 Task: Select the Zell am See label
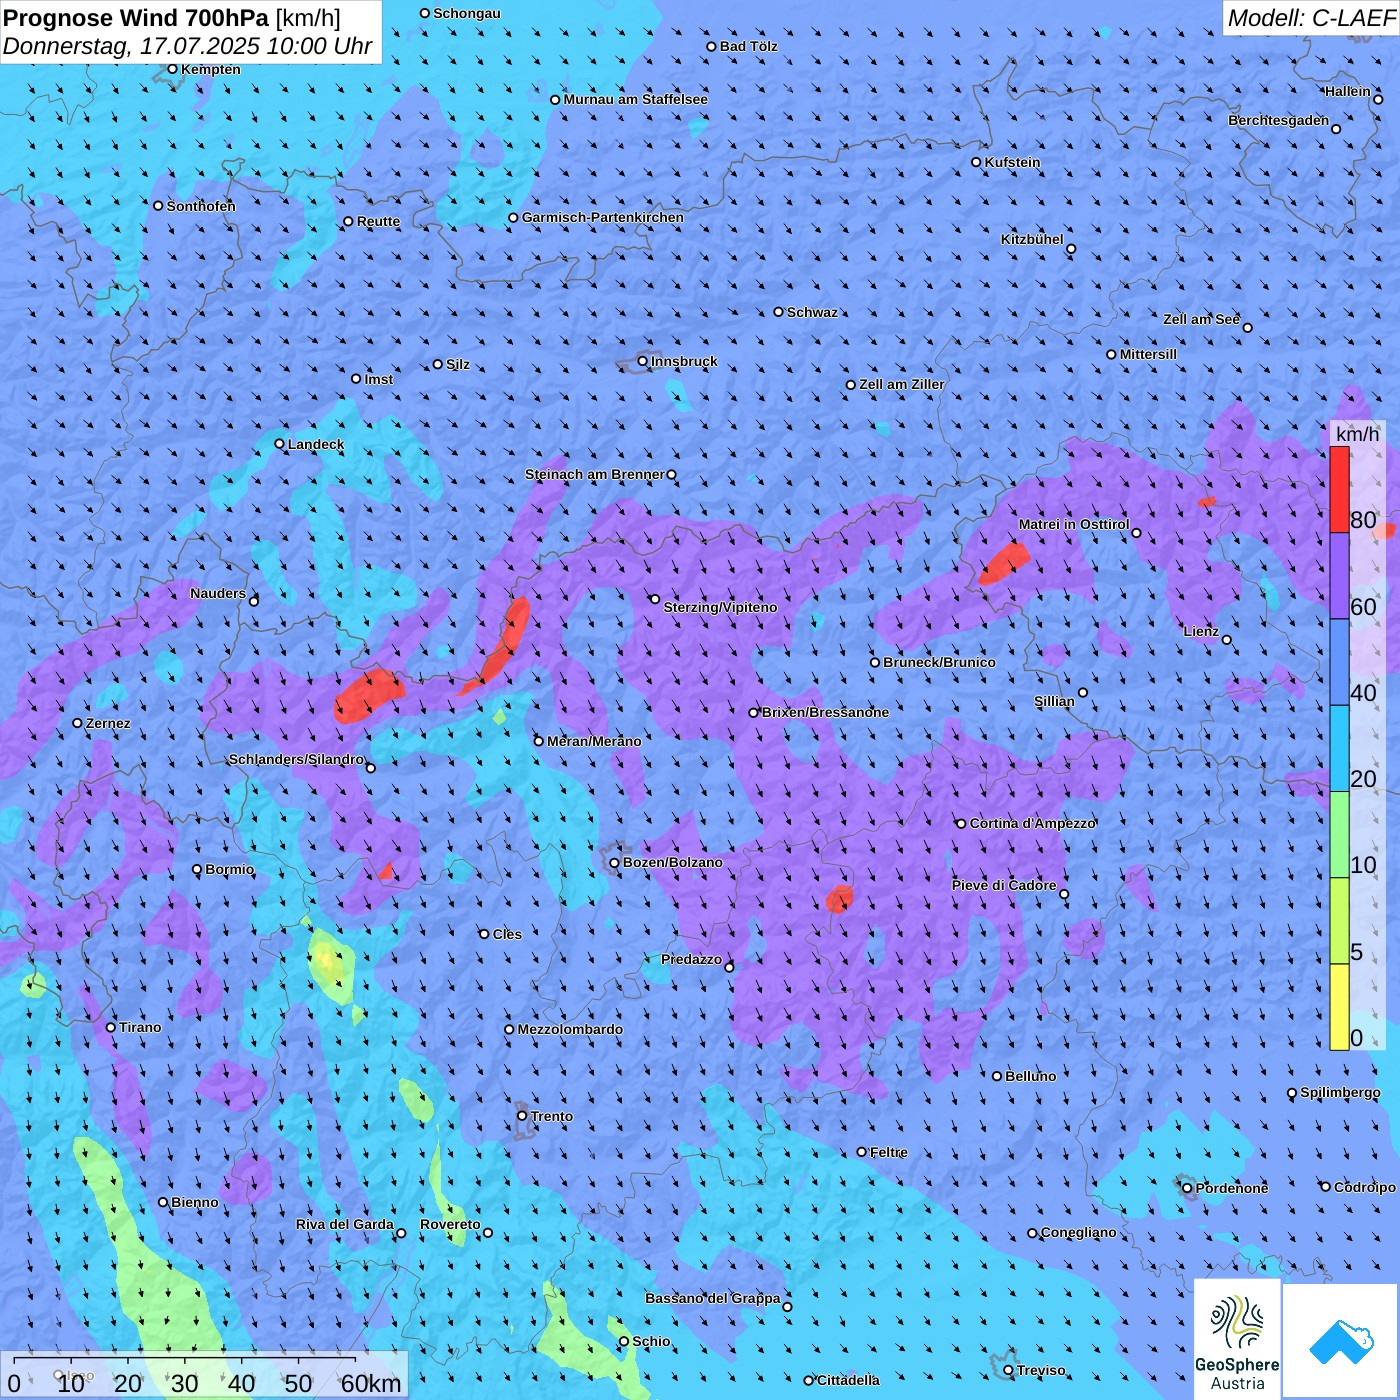tap(1201, 319)
